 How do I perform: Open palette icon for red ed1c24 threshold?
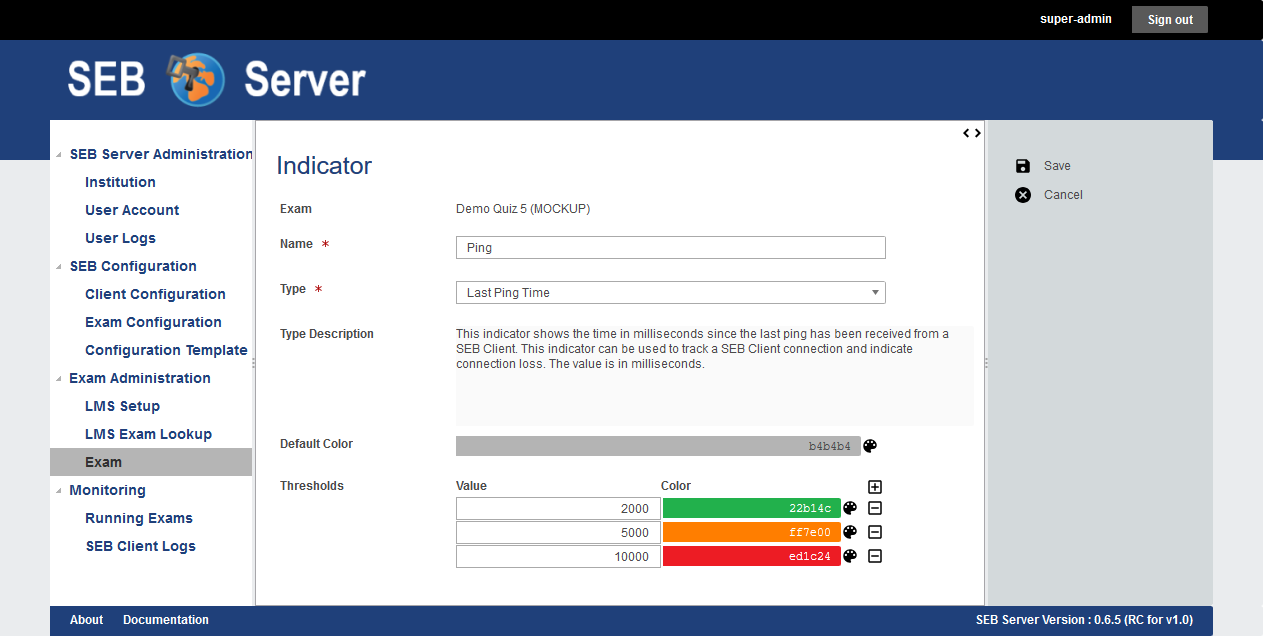pos(850,556)
